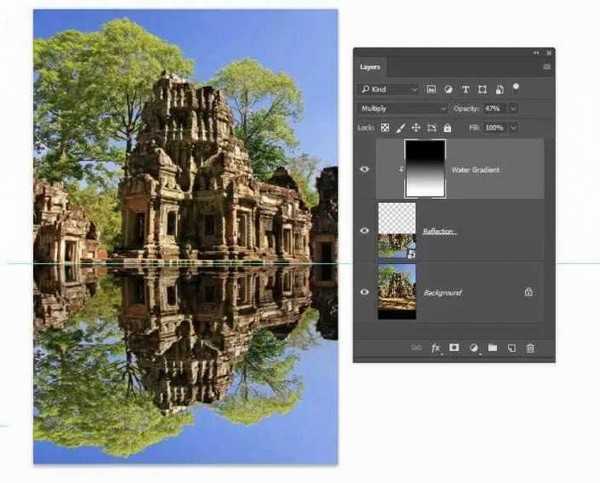Click the type layer filter icon
Image resolution: width=600 pixels, height=483 pixels.
click(466, 89)
